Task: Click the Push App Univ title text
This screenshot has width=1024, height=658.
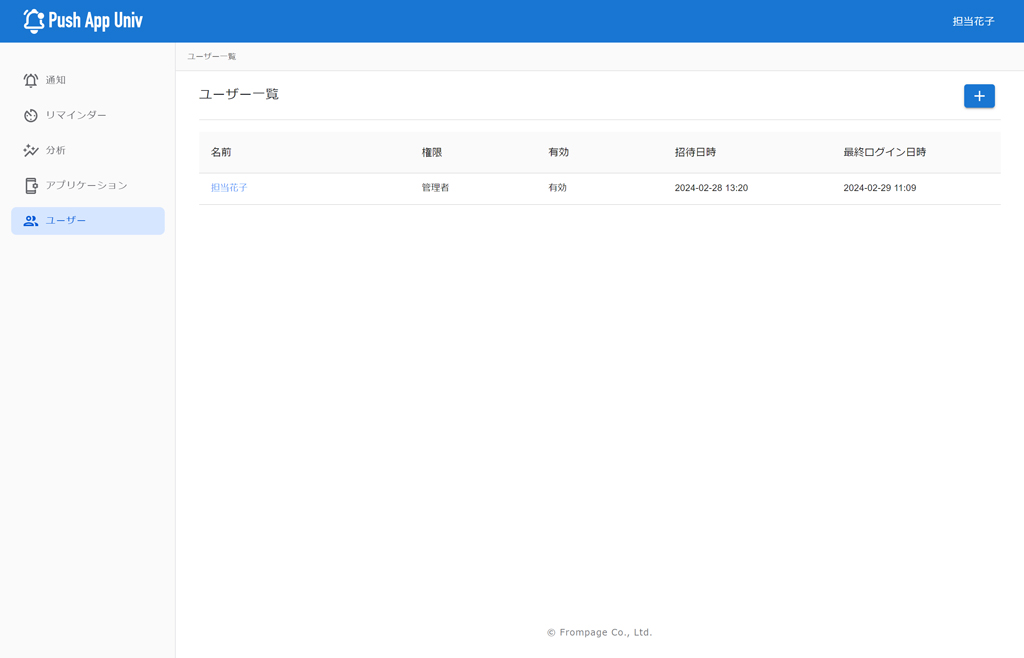Action: [x=95, y=21]
